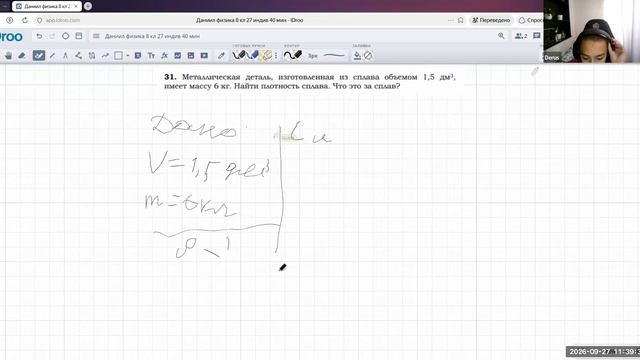Choose the black preset brush
Viewport: 640px width, 360px height.
tap(239, 55)
